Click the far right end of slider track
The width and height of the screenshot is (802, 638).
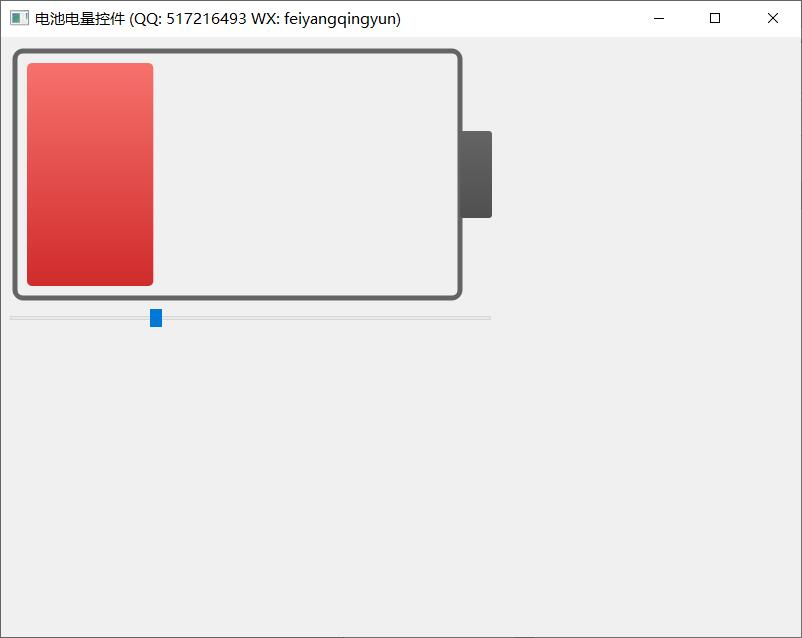pyautogui.click(x=487, y=318)
